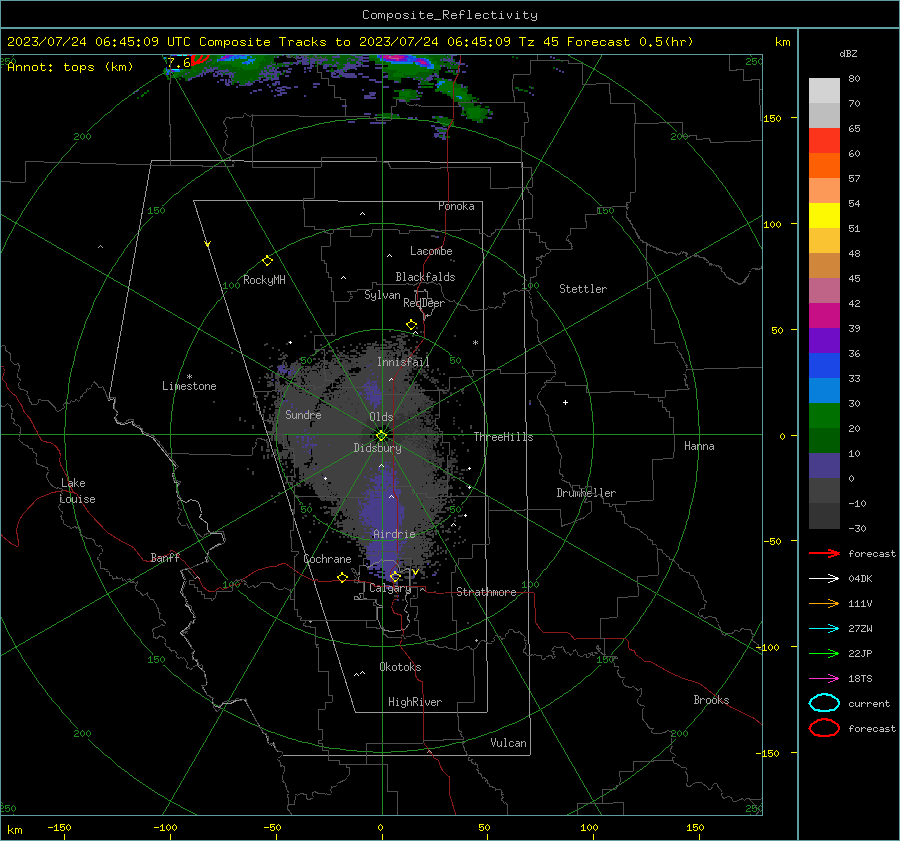Click the Sylvan label
This screenshot has height=841, width=900.
pyautogui.click(x=382, y=295)
